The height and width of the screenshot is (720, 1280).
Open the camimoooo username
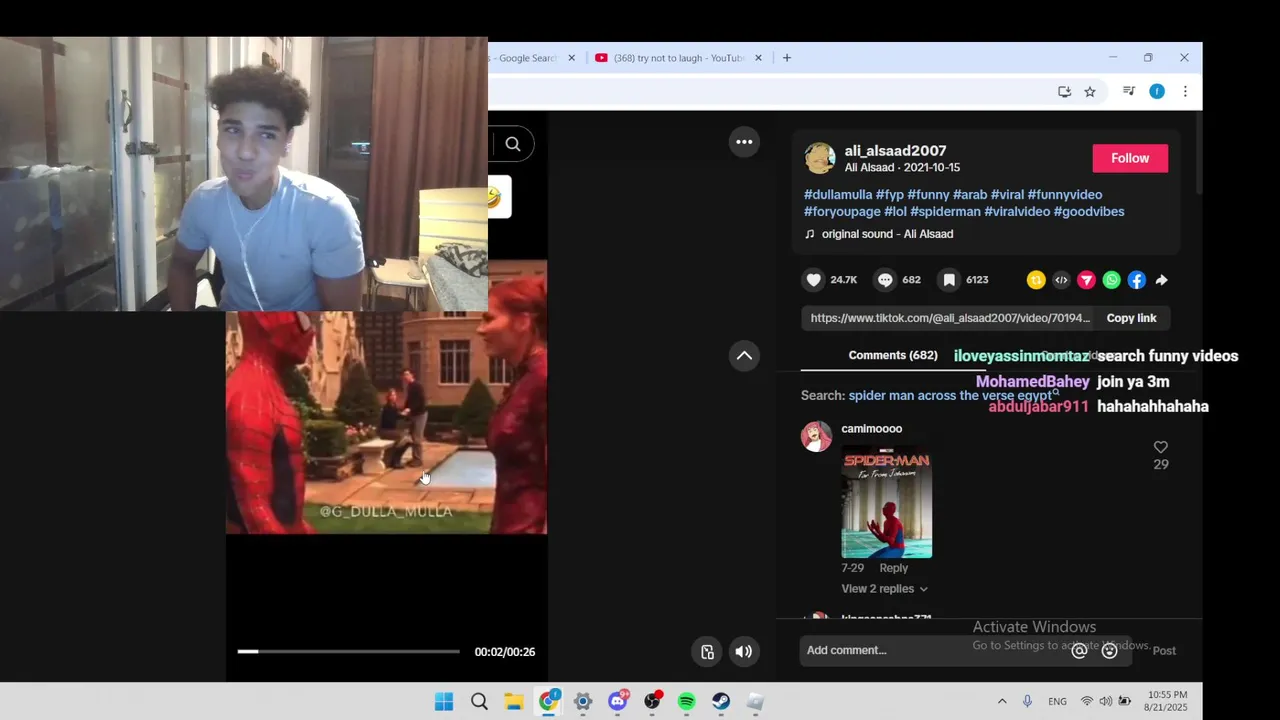(871, 429)
